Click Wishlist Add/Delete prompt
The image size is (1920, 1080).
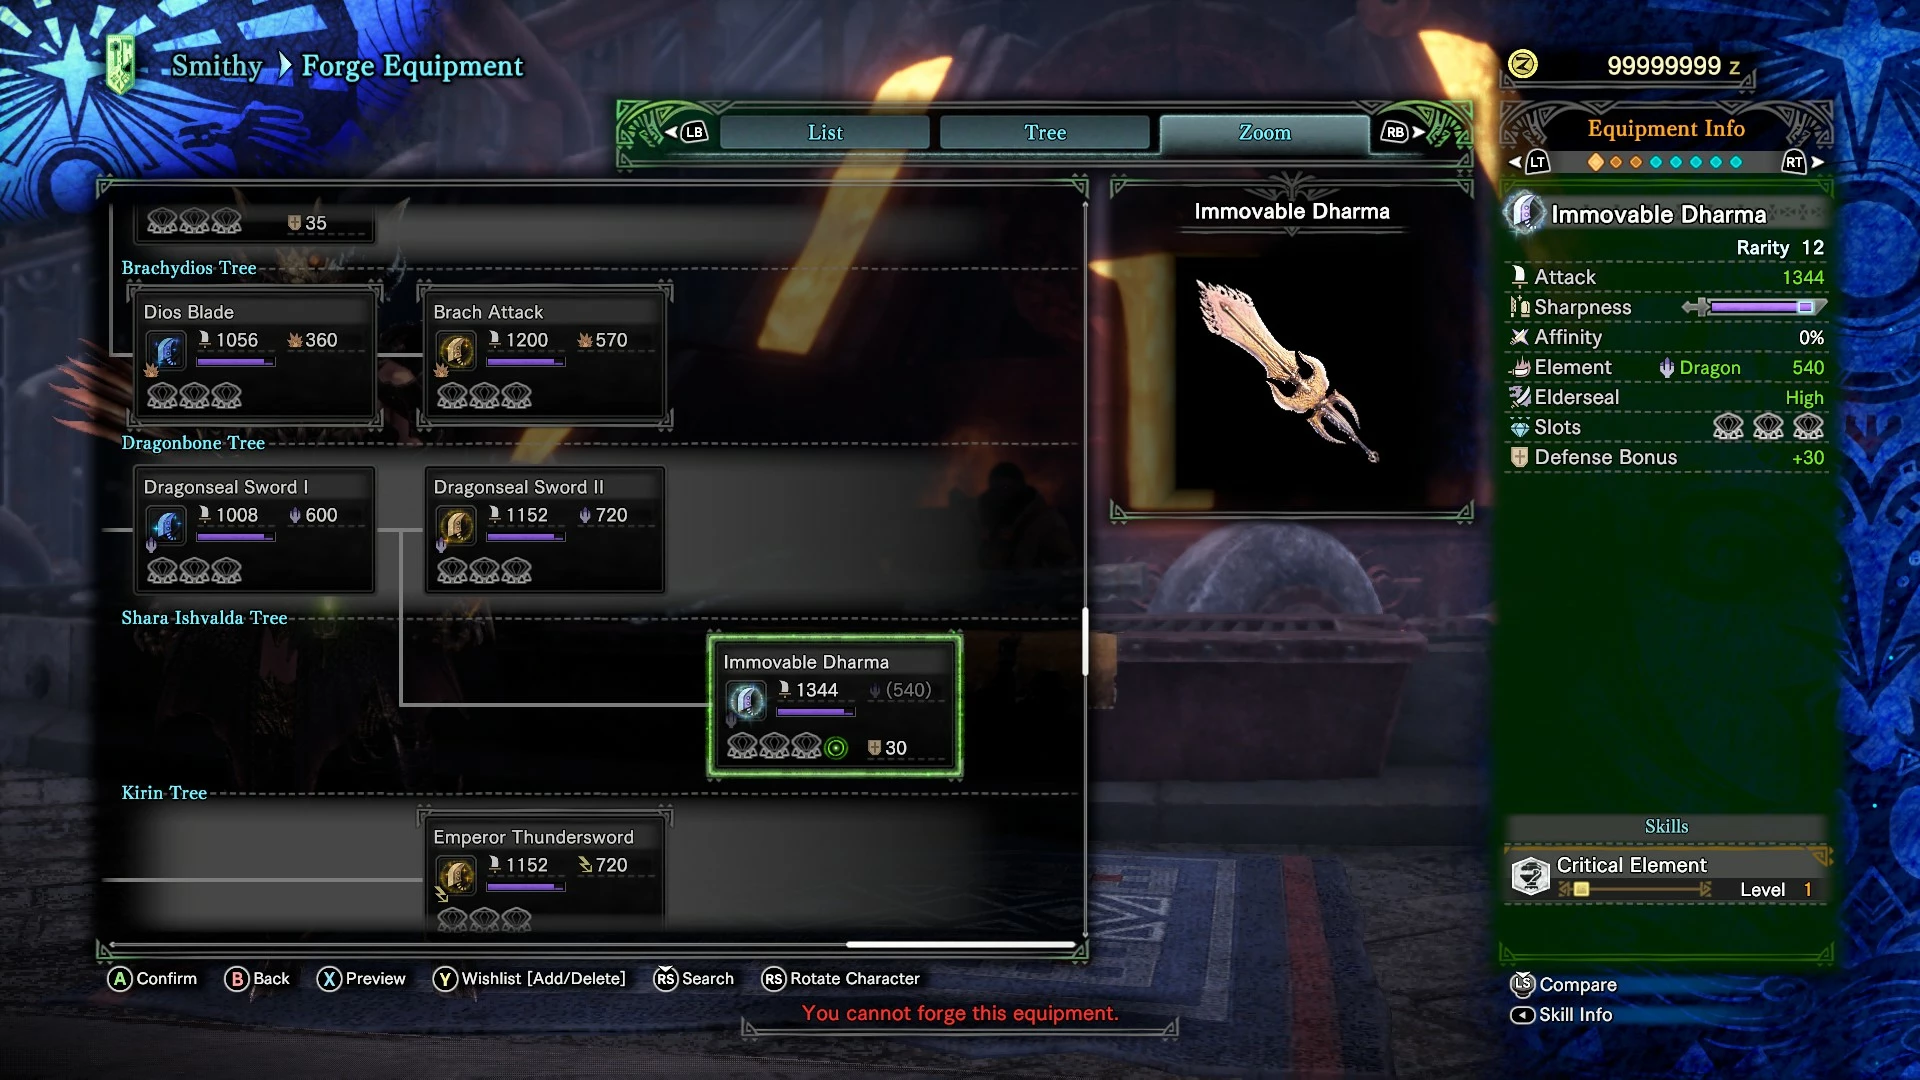click(x=529, y=979)
